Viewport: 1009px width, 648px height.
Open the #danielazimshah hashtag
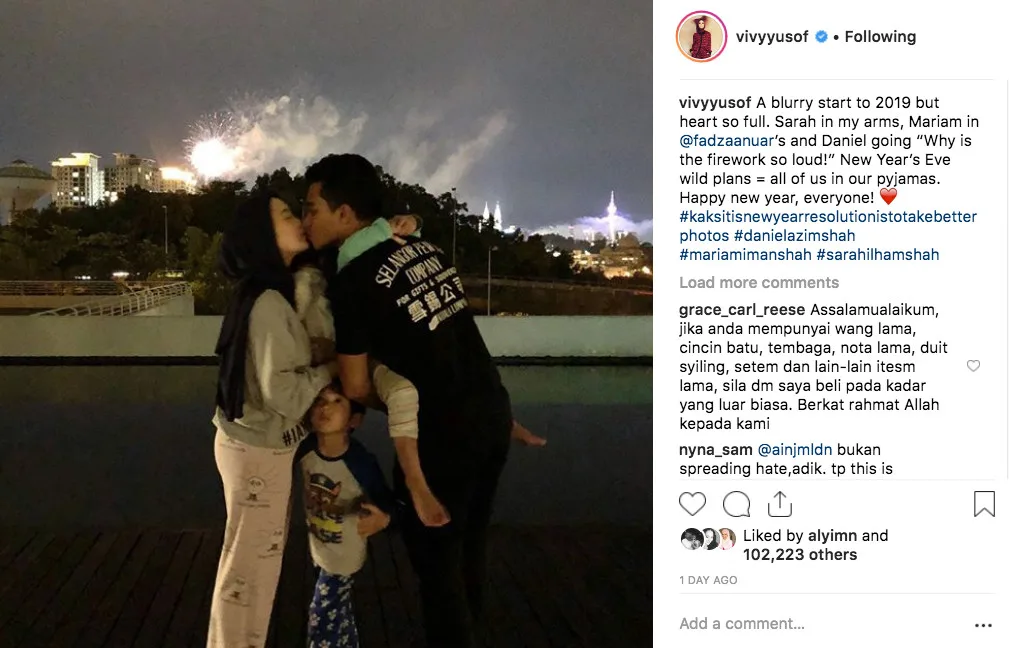pos(794,236)
